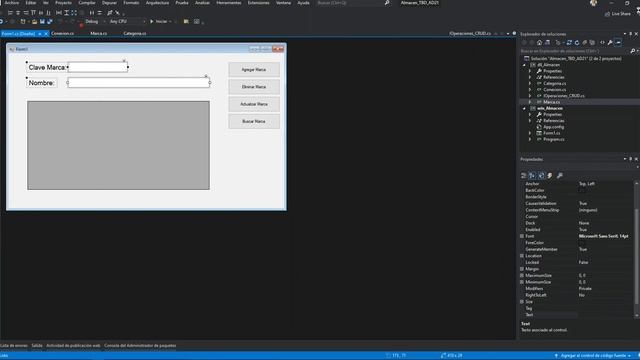
Task: Click the Properties panel vertical scrollbar
Action: (x=636, y=249)
